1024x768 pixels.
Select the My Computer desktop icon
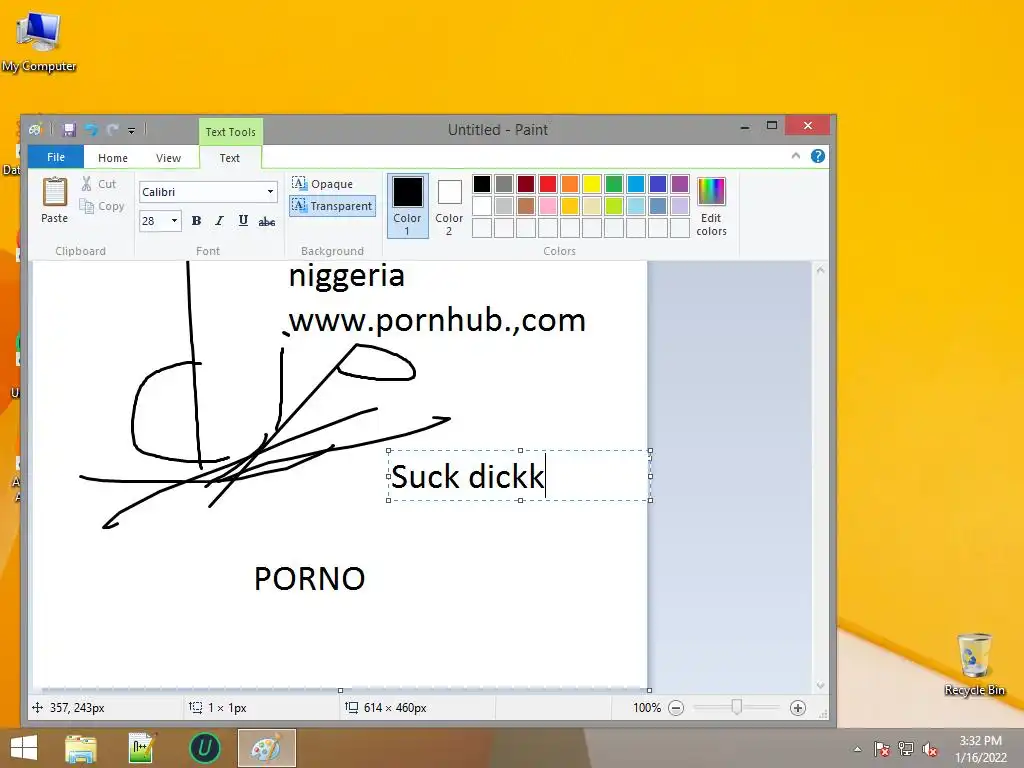(39, 42)
